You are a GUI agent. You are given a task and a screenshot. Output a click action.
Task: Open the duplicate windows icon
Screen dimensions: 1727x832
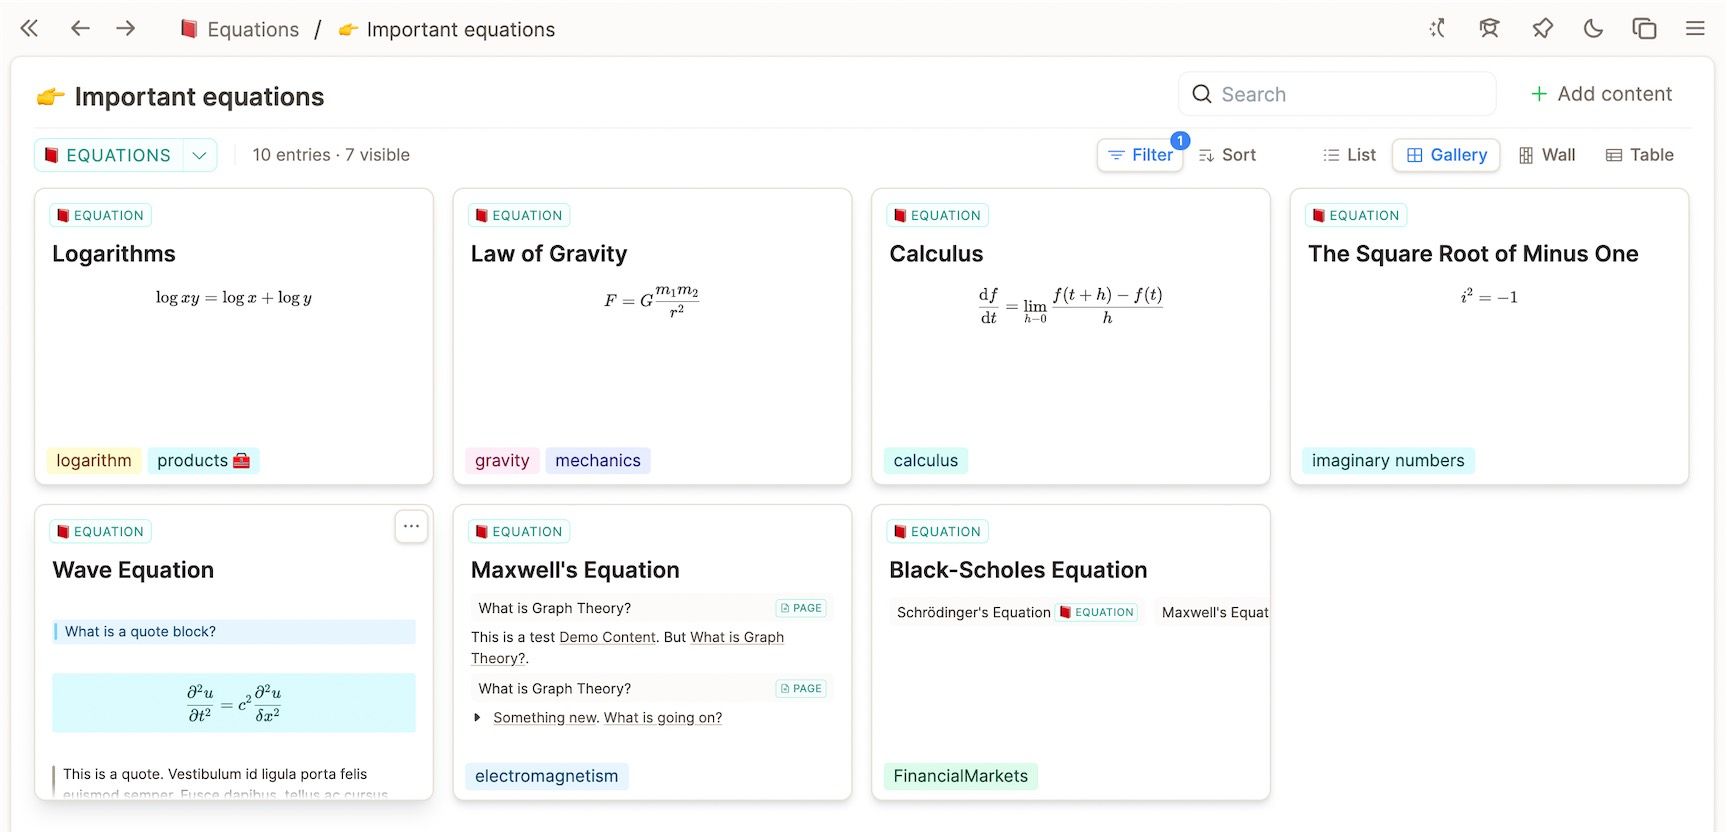click(x=1644, y=29)
